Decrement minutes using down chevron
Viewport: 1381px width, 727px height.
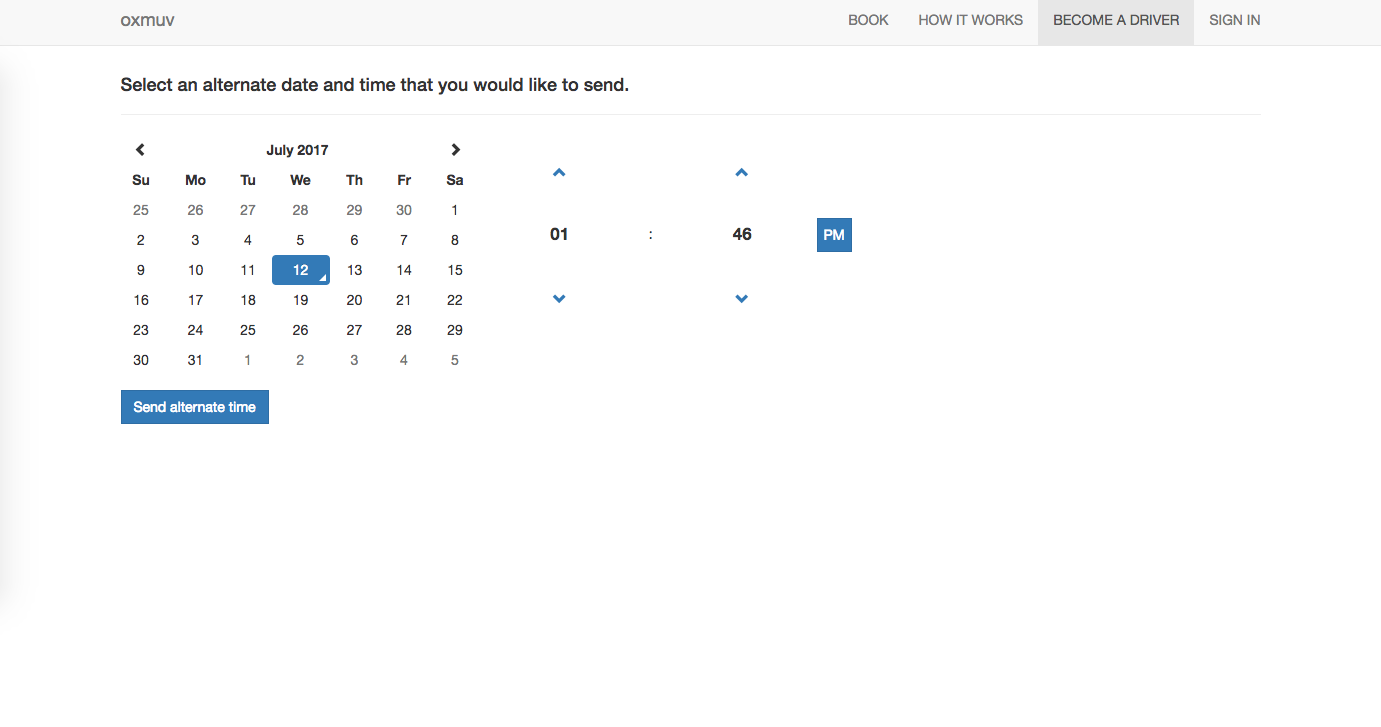point(741,299)
